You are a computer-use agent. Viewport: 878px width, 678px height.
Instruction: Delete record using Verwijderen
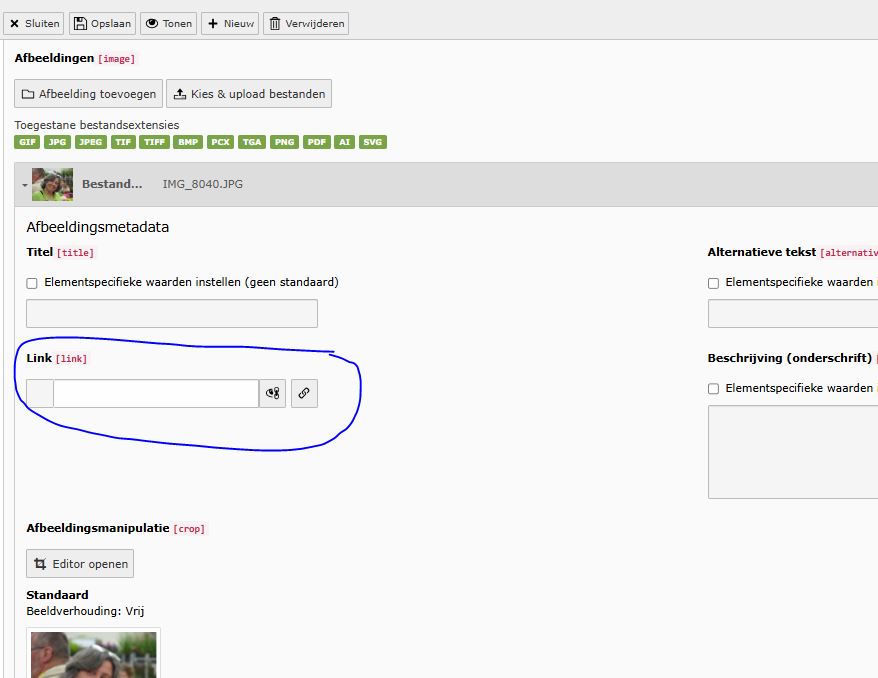[x=306, y=23]
